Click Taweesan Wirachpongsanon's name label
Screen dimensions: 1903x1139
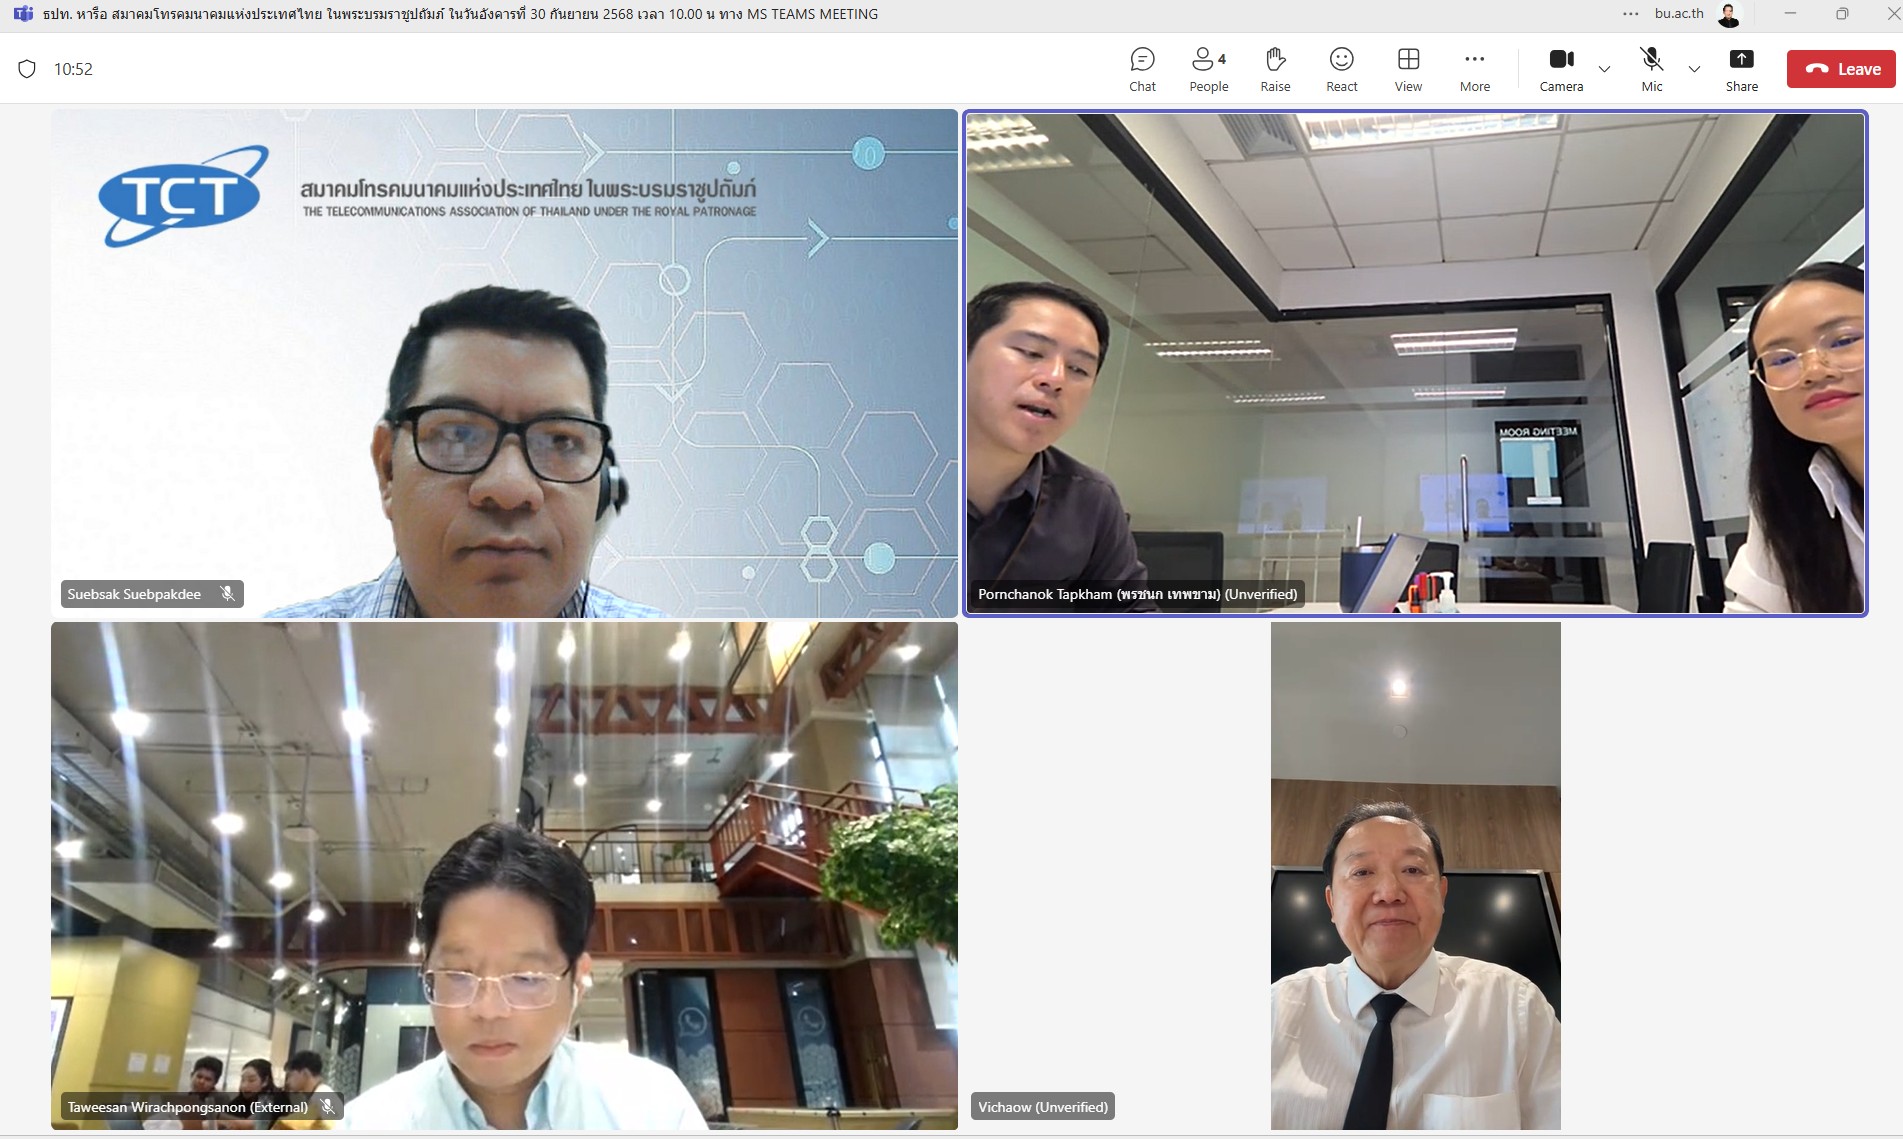[187, 1107]
